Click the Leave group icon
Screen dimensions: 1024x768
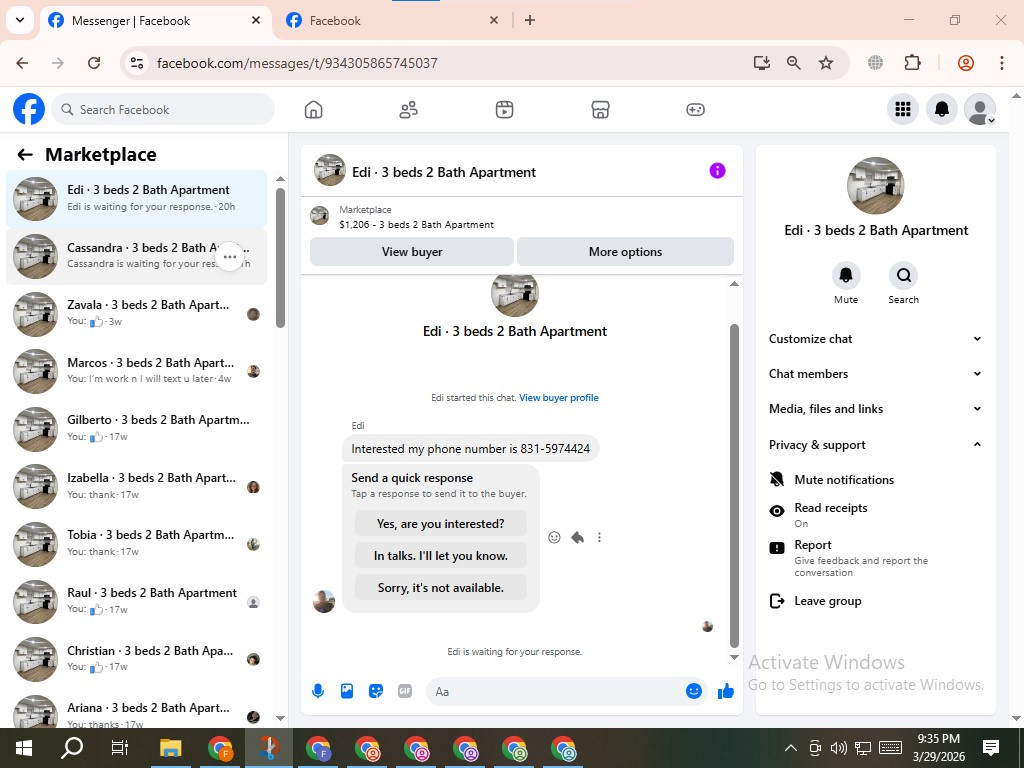point(776,601)
